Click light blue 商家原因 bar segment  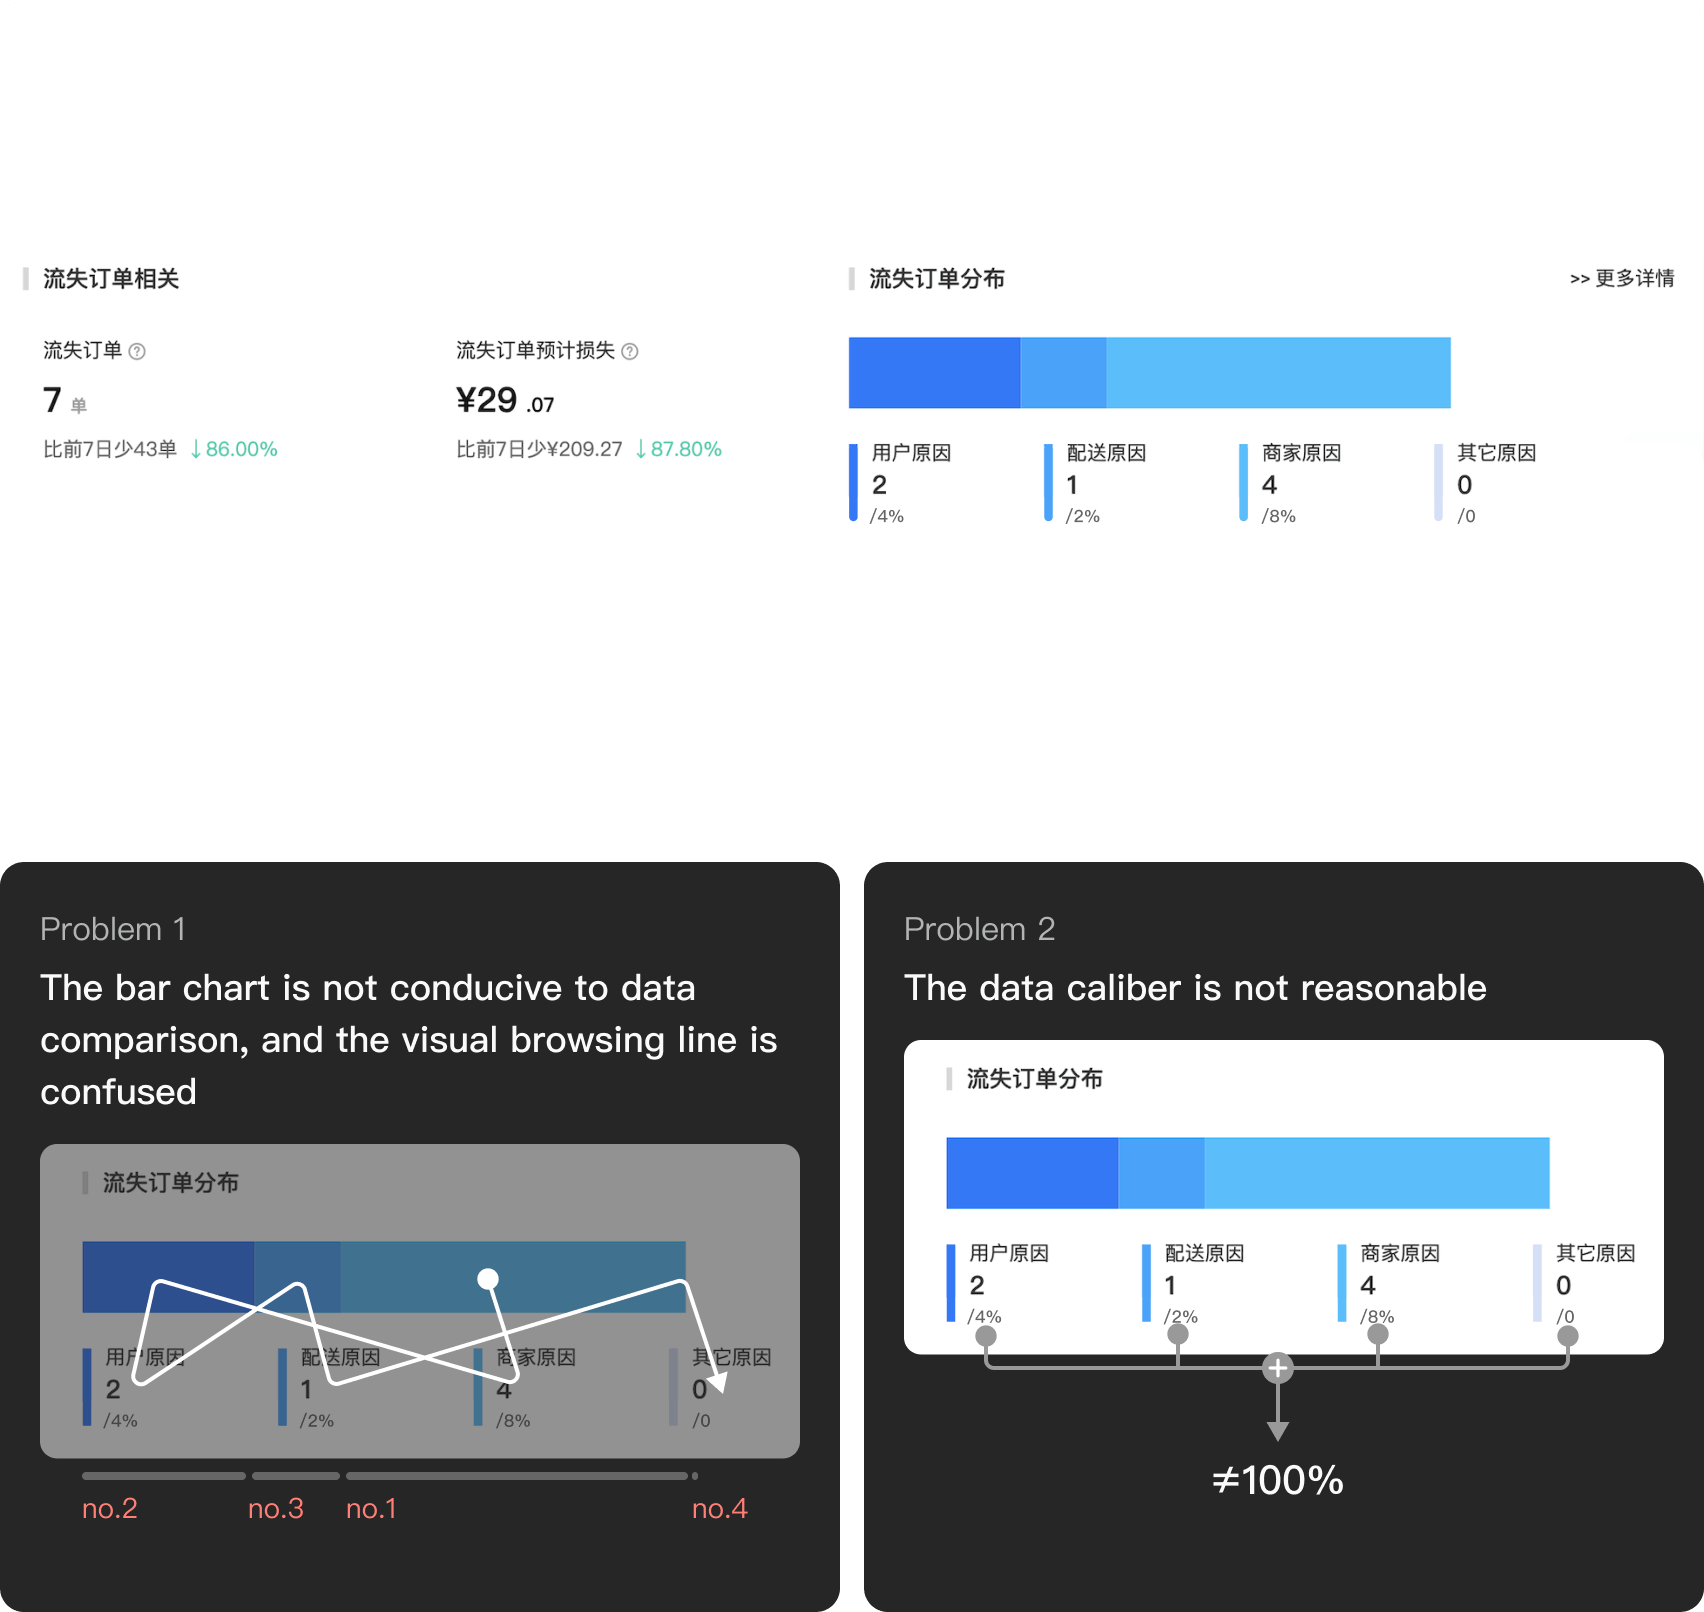1278,373
